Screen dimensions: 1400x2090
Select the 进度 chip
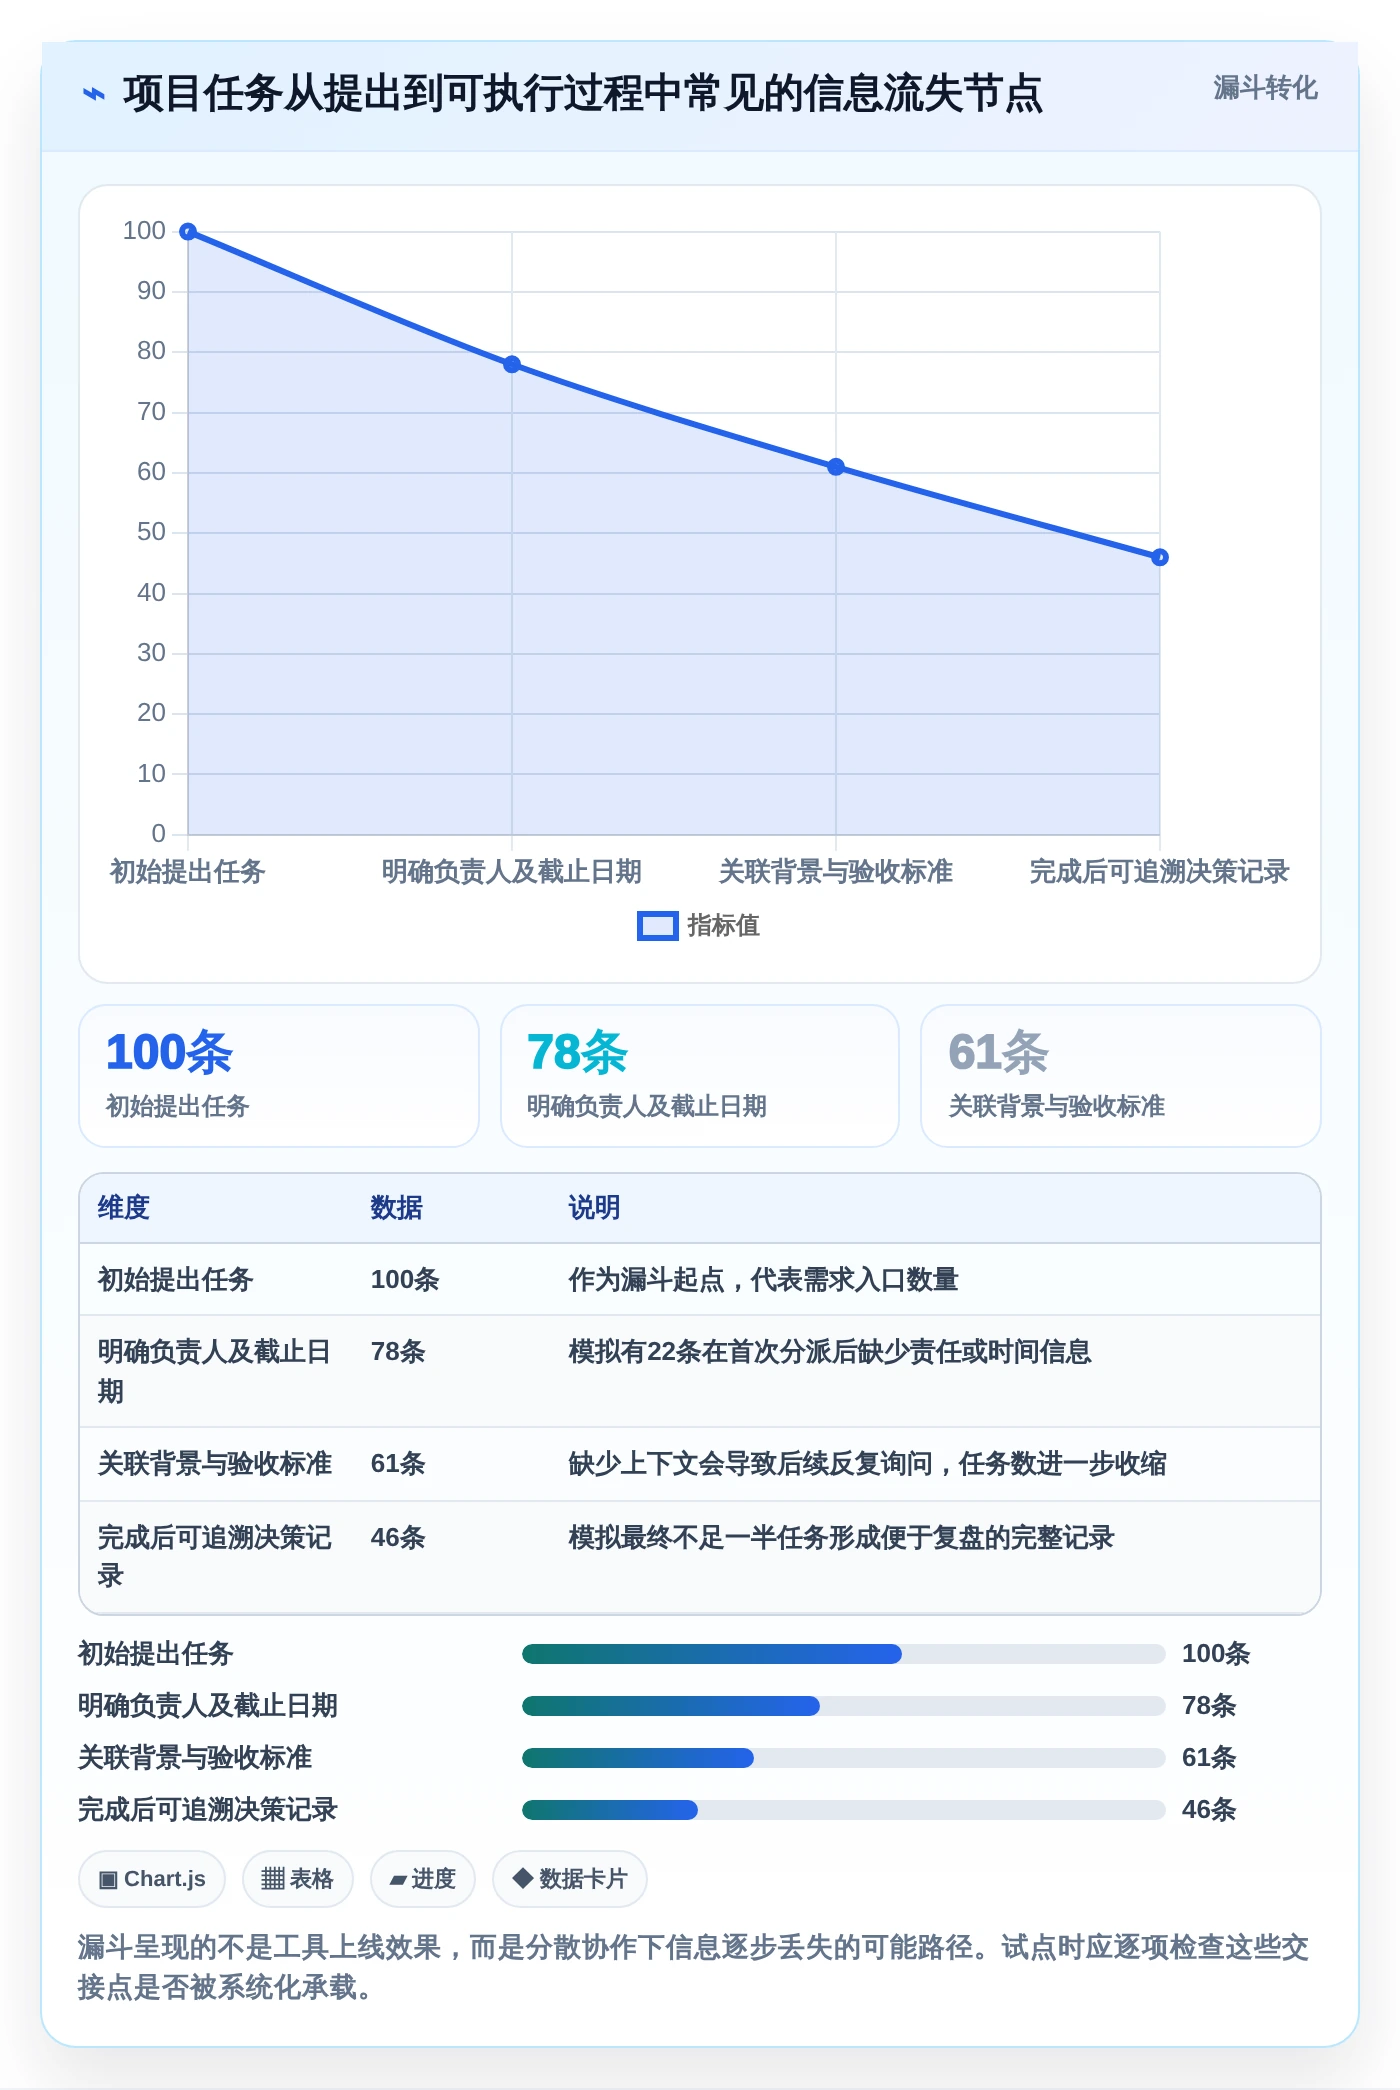click(x=423, y=1879)
